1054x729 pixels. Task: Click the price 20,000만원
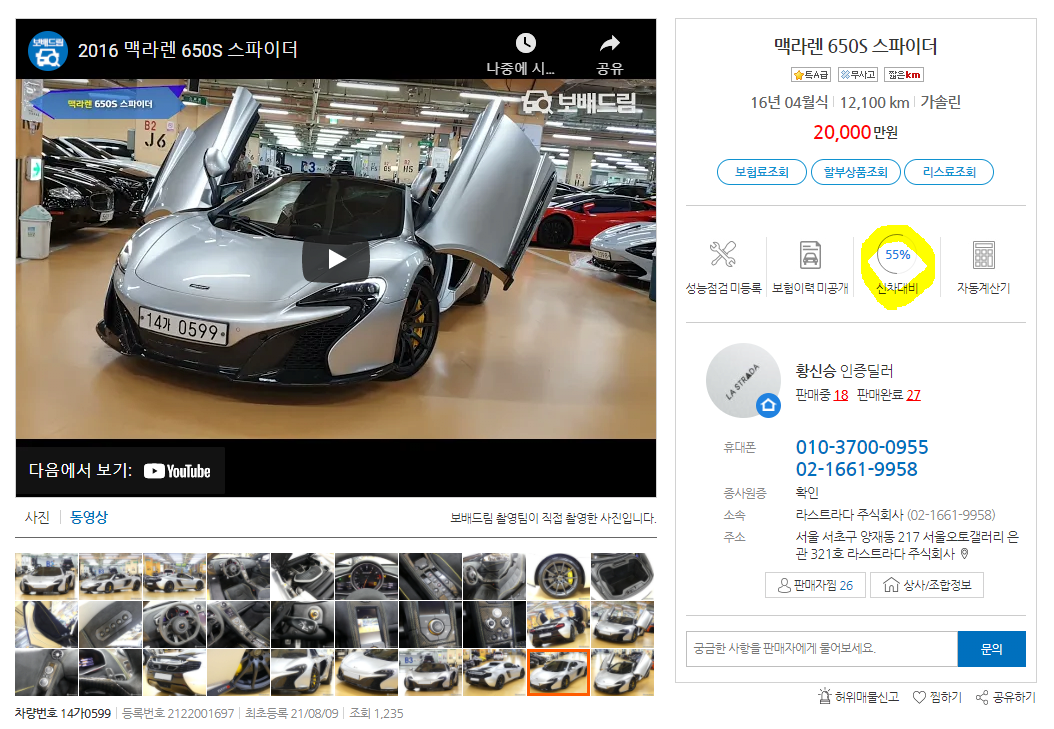click(x=855, y=132)
